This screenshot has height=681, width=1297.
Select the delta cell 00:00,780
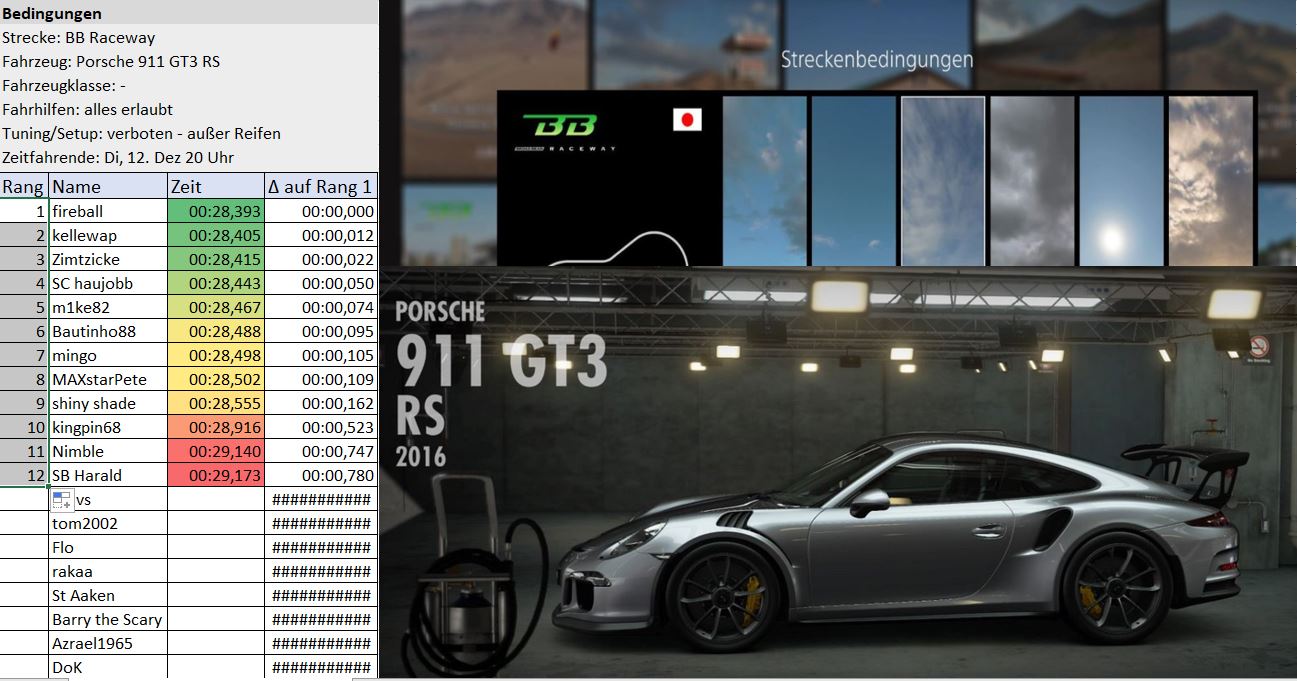tap(321, 475)
